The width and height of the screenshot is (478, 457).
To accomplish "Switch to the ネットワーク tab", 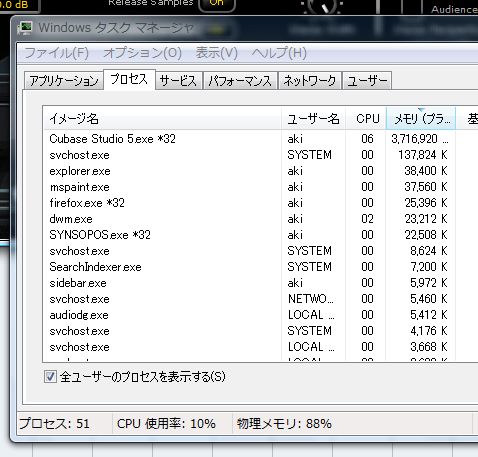I will (x=310, y=81).
